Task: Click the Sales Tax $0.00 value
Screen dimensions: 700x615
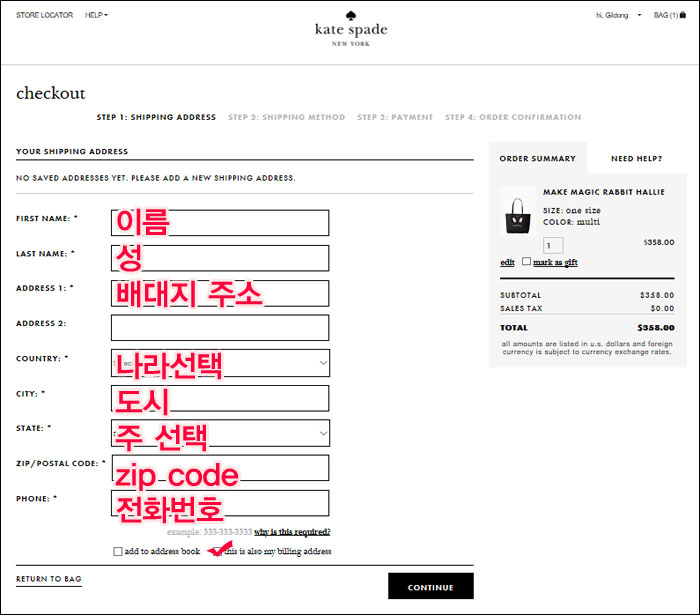Action: click(662, 308)
